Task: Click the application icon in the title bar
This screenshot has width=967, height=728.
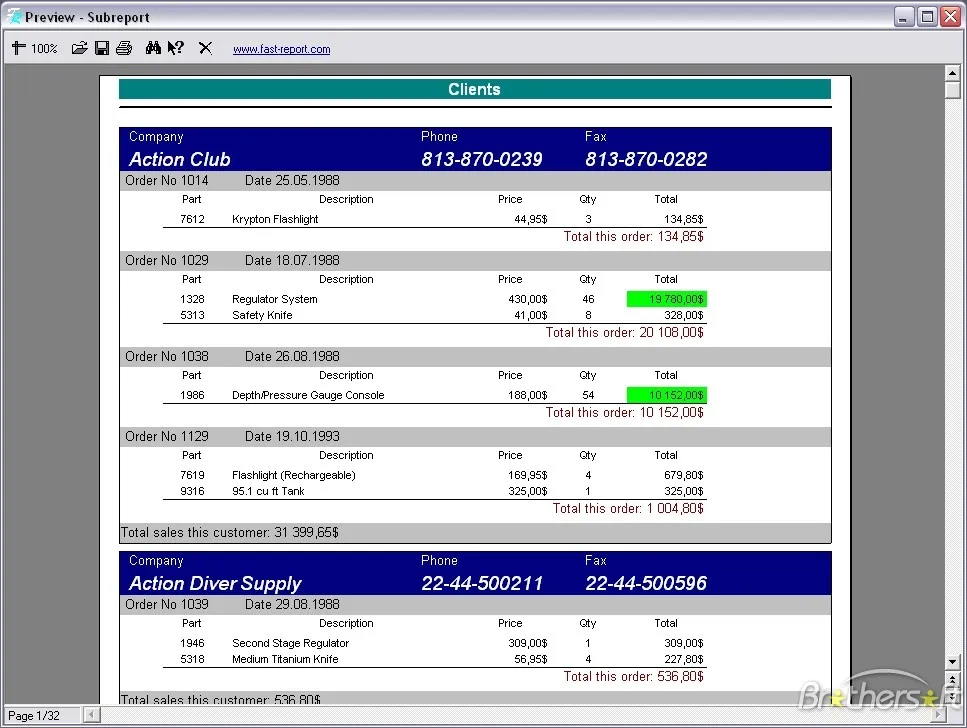Action: pos(13,17)
